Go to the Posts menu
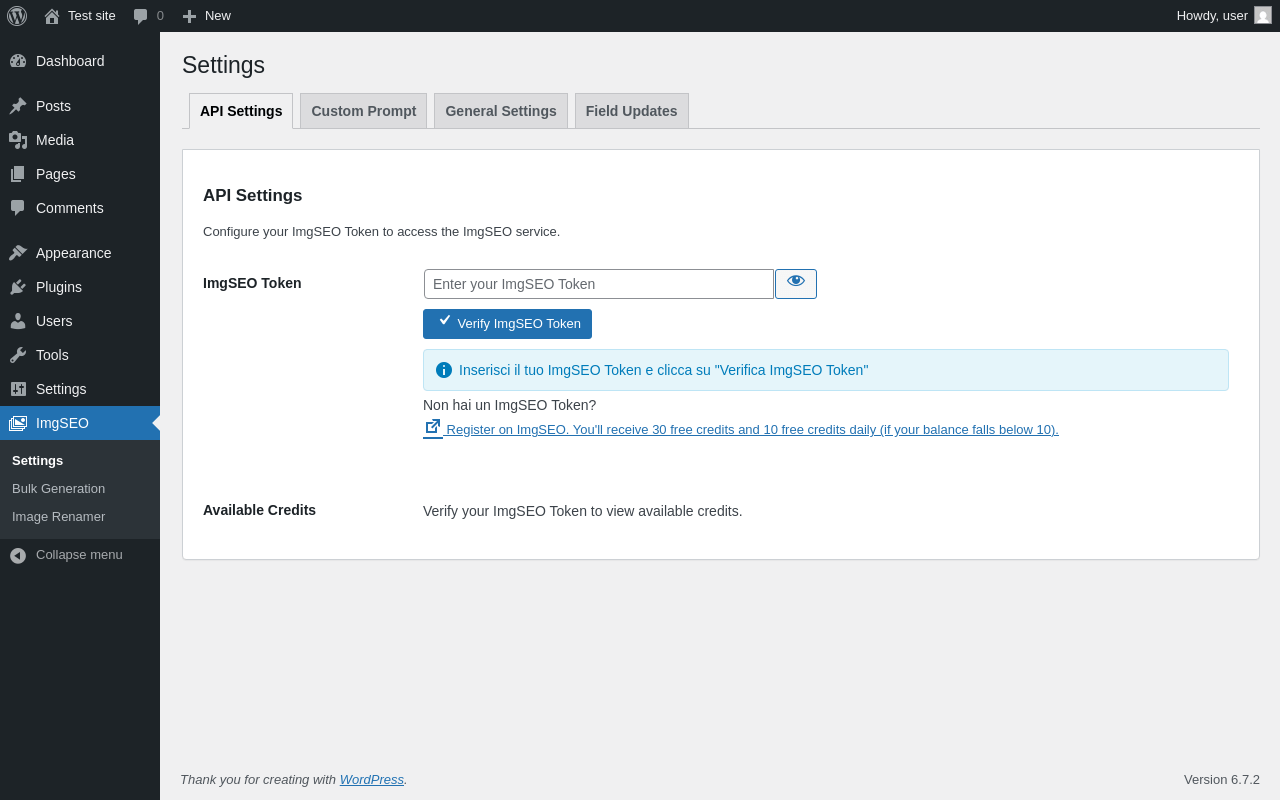1280x800 pixels. coord(53,106)
